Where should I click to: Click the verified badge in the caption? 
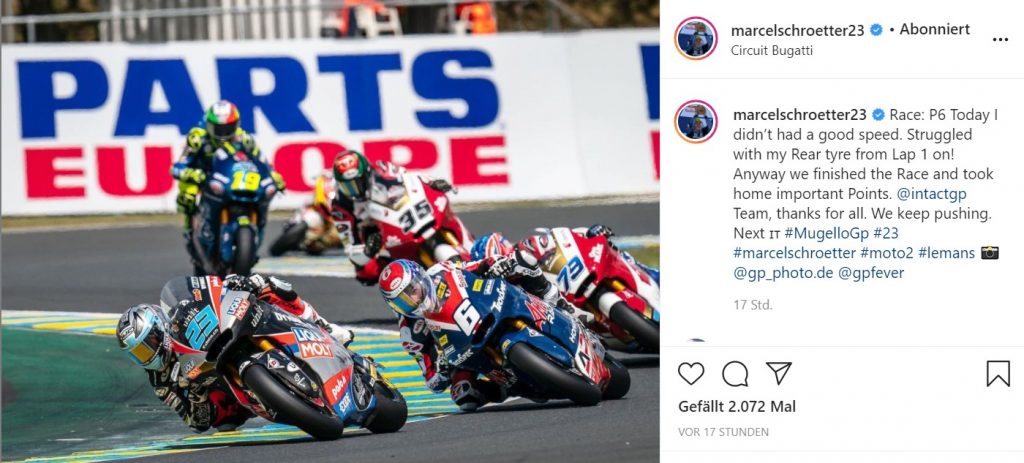tap(878, 115)
